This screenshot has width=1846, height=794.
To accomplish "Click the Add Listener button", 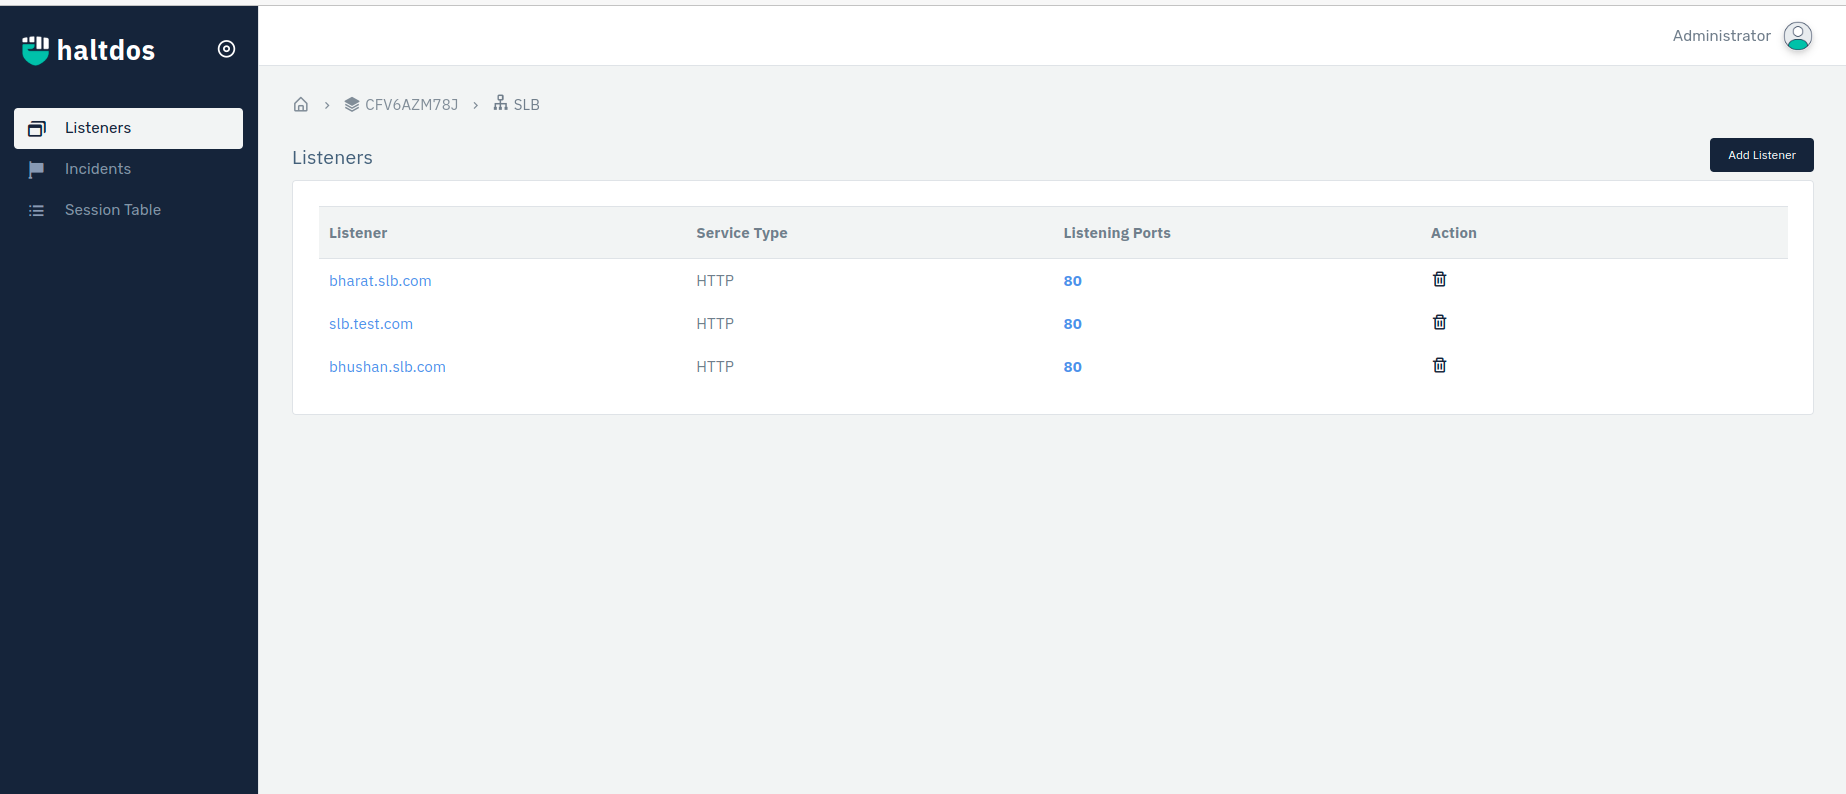I will [x=1761, y=155].
